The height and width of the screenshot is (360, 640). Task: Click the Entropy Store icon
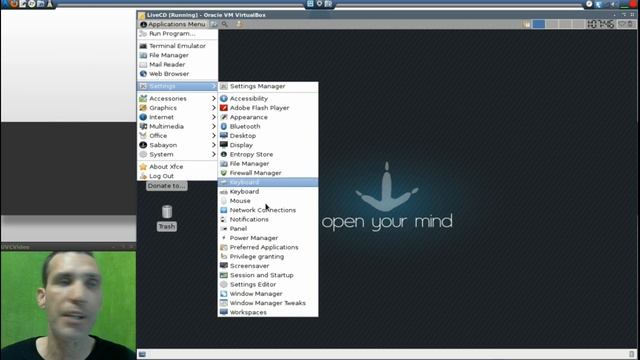click(224, 154)
